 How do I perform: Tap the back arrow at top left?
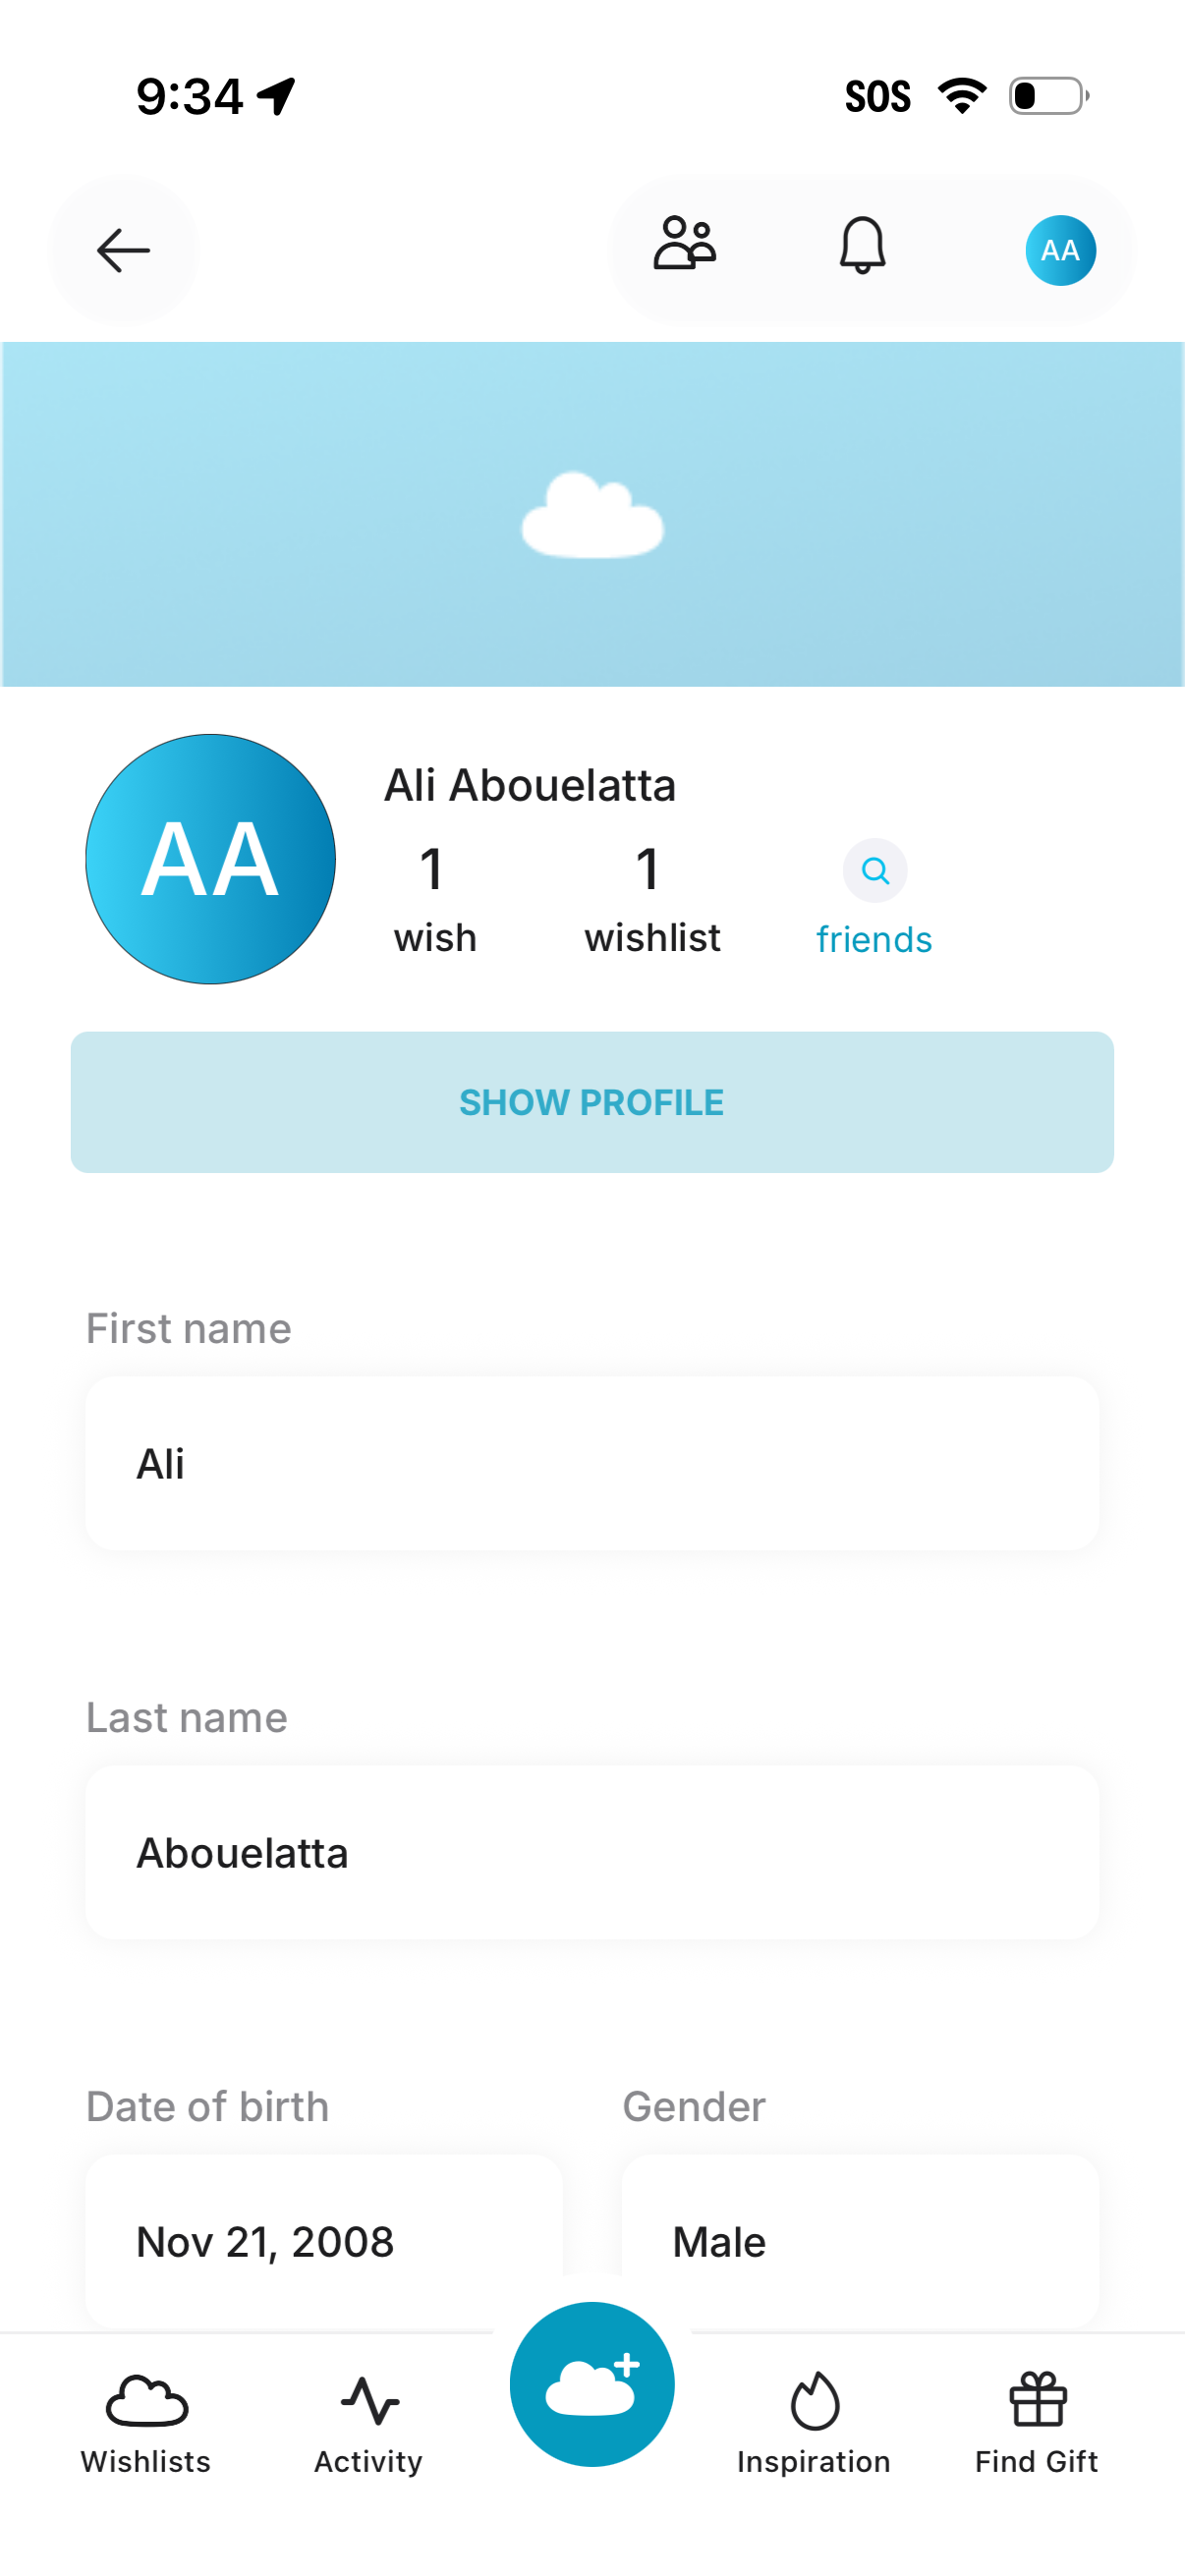tap(122, 250)
